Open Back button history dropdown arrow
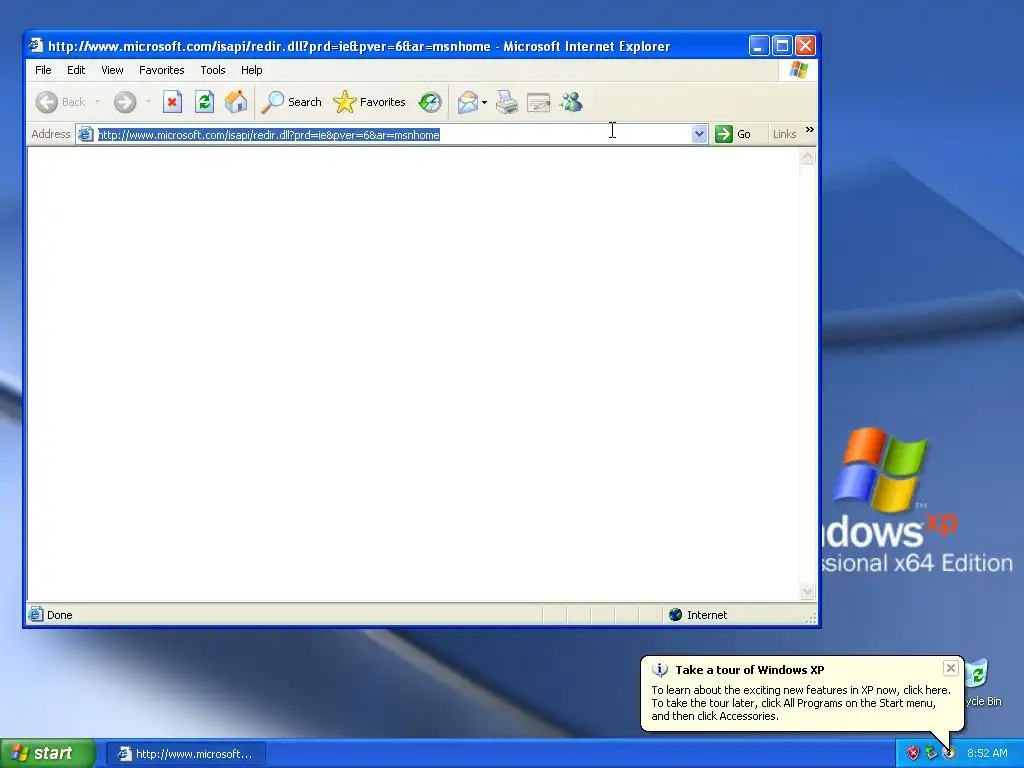This screenshot has width=1024, height=768. pyautogui.click(x=97, y=102)
